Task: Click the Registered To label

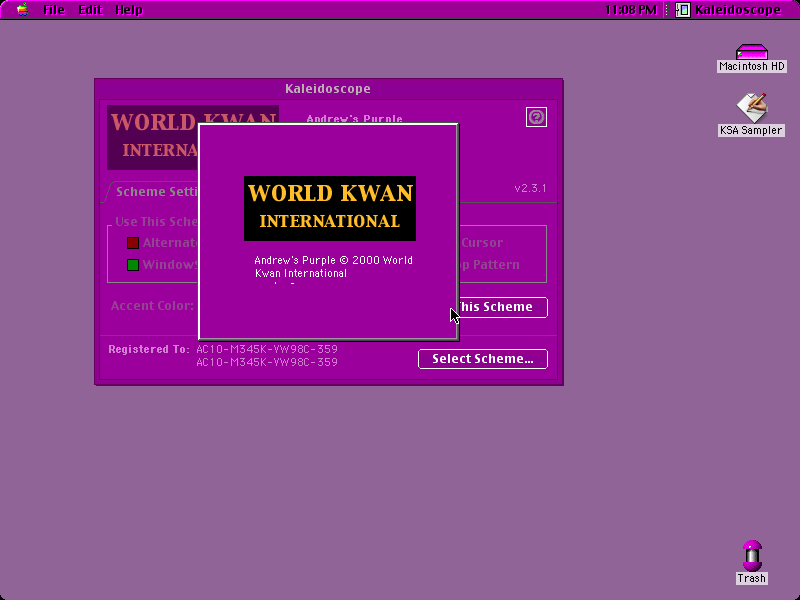Action: point(148,349)
